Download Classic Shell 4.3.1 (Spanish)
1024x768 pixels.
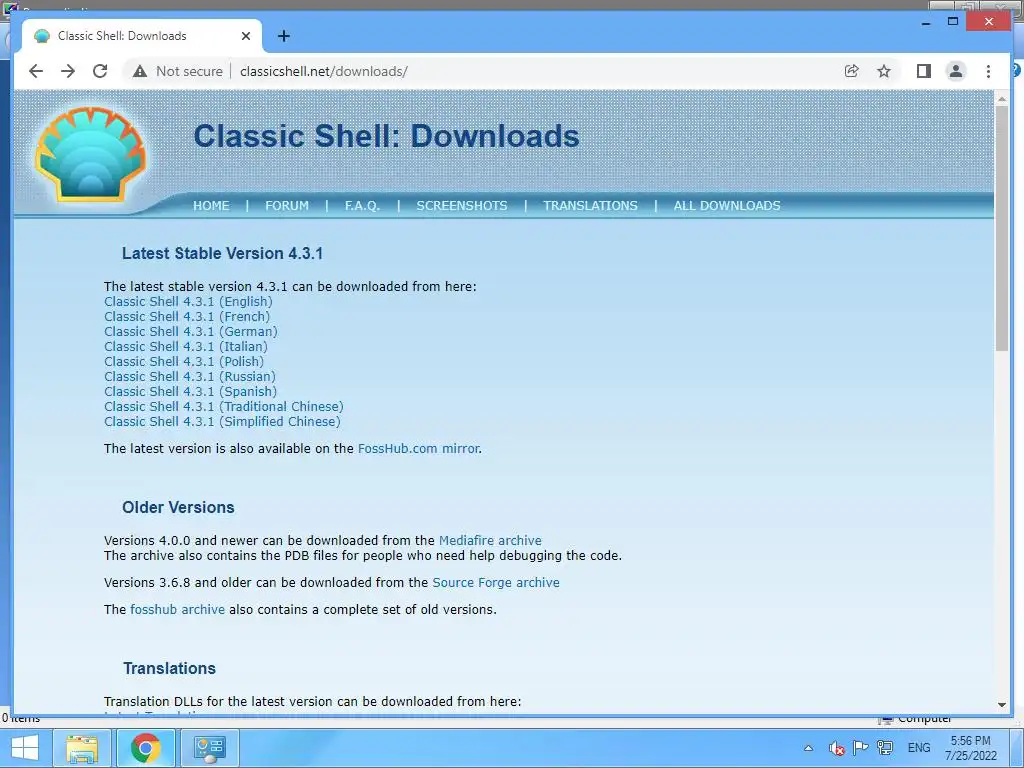(190, 392)
